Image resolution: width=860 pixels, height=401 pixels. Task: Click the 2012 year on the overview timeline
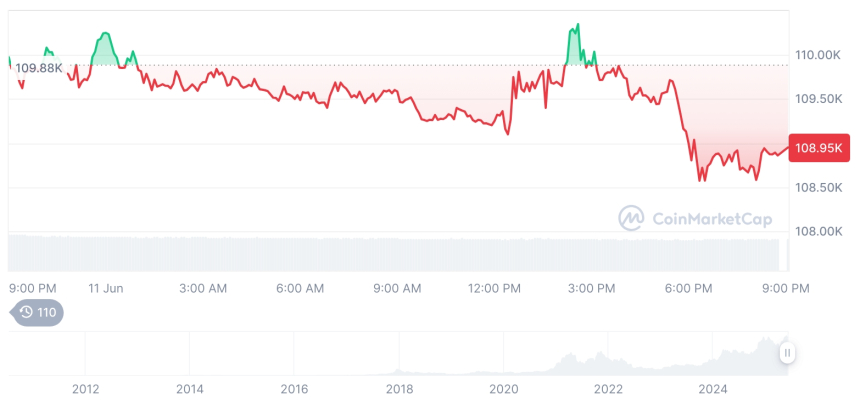[85, 389]
